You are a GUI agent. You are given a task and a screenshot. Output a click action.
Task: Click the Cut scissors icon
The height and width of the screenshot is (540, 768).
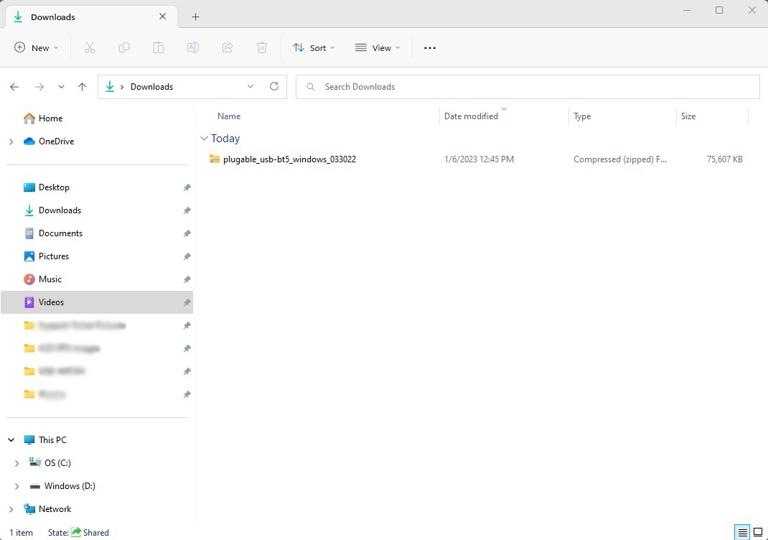tap(90, 48)
